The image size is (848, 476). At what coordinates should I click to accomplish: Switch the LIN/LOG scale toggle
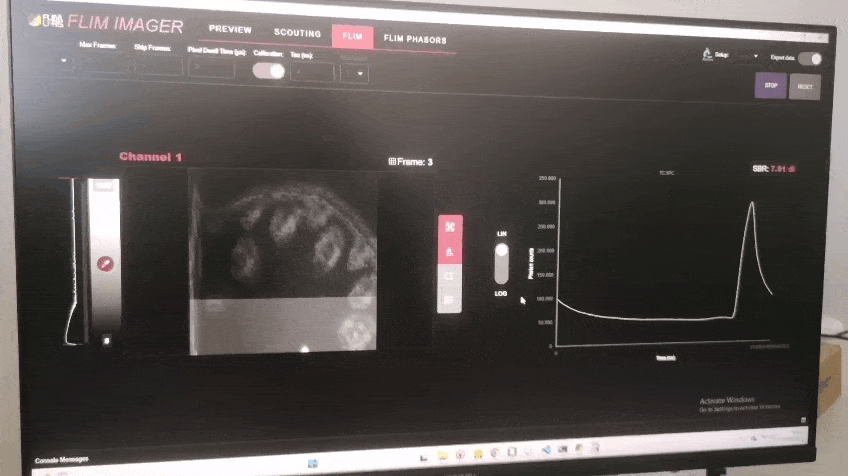(502, 263)
